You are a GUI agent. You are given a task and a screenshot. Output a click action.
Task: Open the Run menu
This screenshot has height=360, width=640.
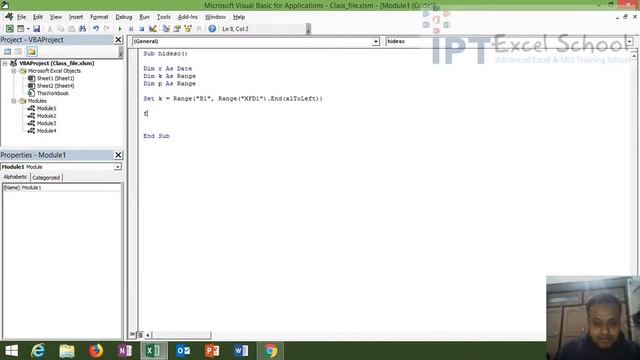(144, 17)
